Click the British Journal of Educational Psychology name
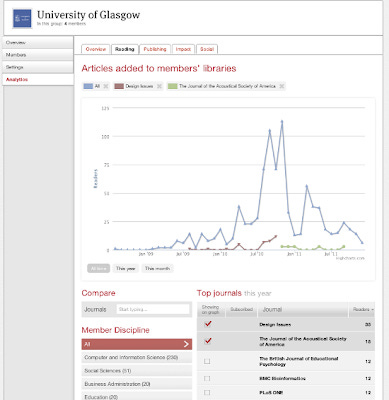 pyautogui.click(x=299, y=361)
